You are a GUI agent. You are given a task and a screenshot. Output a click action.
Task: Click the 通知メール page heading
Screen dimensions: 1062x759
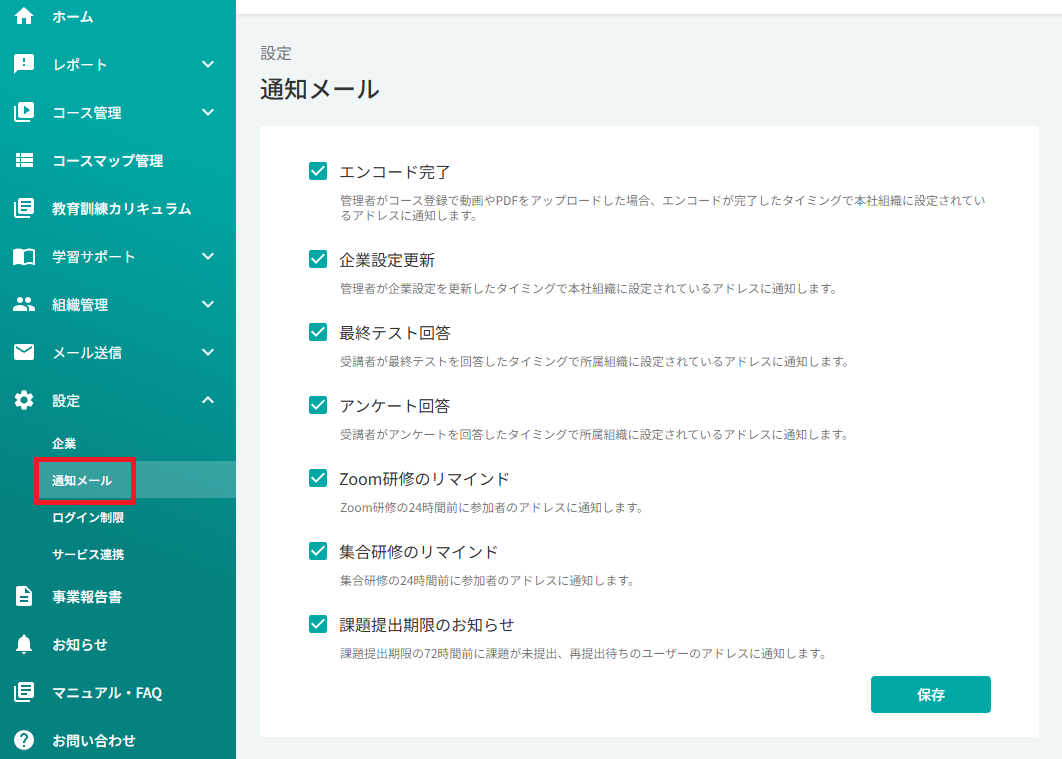pos(320,89)
